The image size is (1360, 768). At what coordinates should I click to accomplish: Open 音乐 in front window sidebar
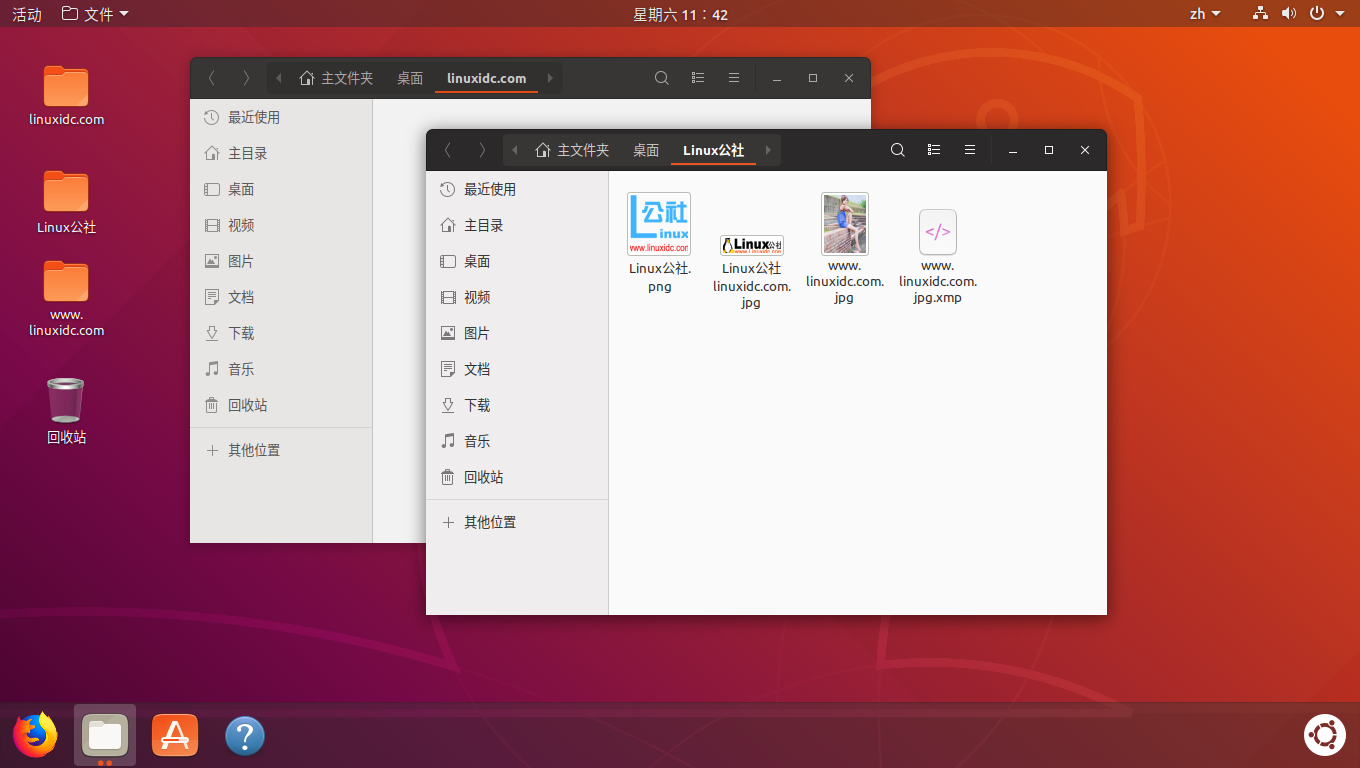(x=517, y=441)
